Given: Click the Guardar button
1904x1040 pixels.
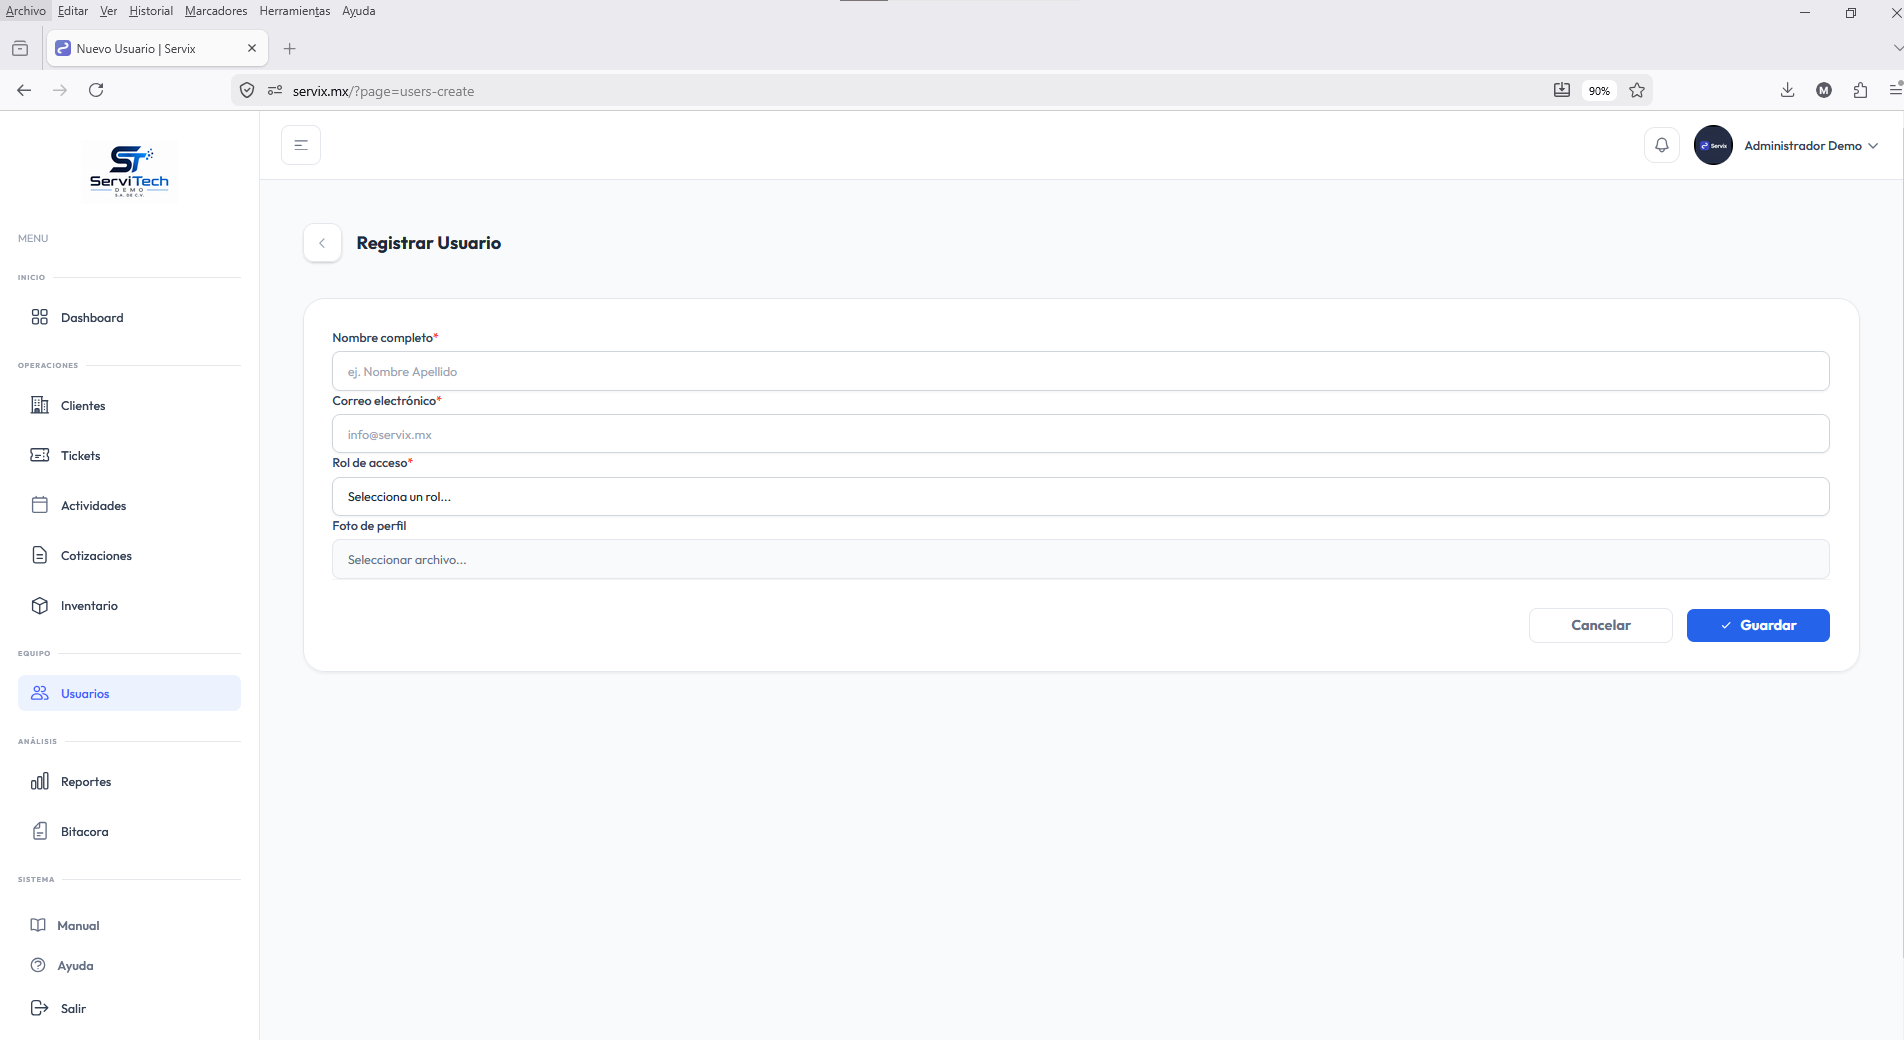Looking at the screenshot, I should point(1758,625).
